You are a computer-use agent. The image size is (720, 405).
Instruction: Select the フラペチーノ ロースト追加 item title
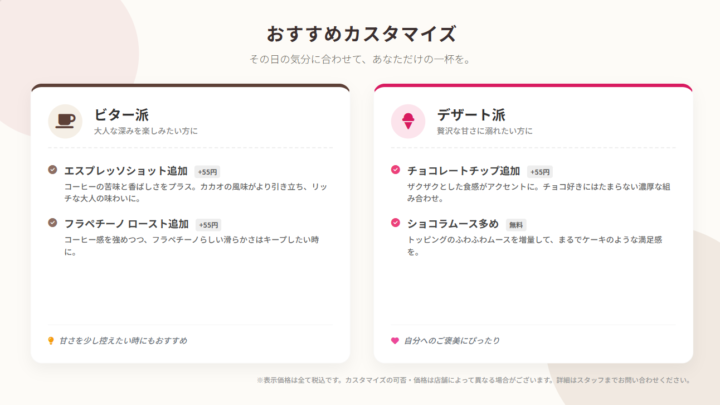[x=126, y=224]
